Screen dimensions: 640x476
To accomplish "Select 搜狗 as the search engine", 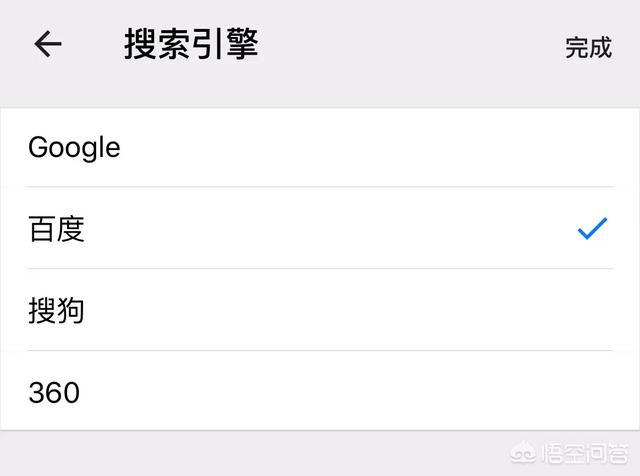I will [320, 310].
